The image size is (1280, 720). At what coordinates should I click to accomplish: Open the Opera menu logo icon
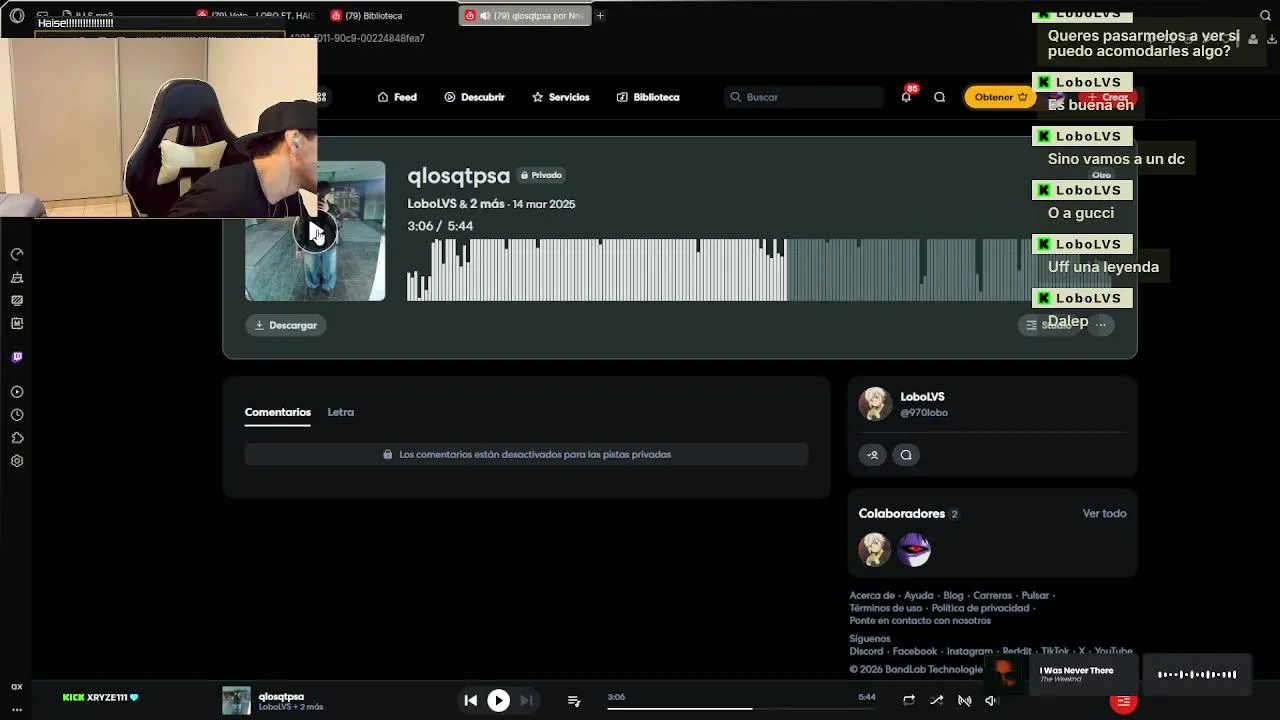pyautogui.click(x=17, y=15)
